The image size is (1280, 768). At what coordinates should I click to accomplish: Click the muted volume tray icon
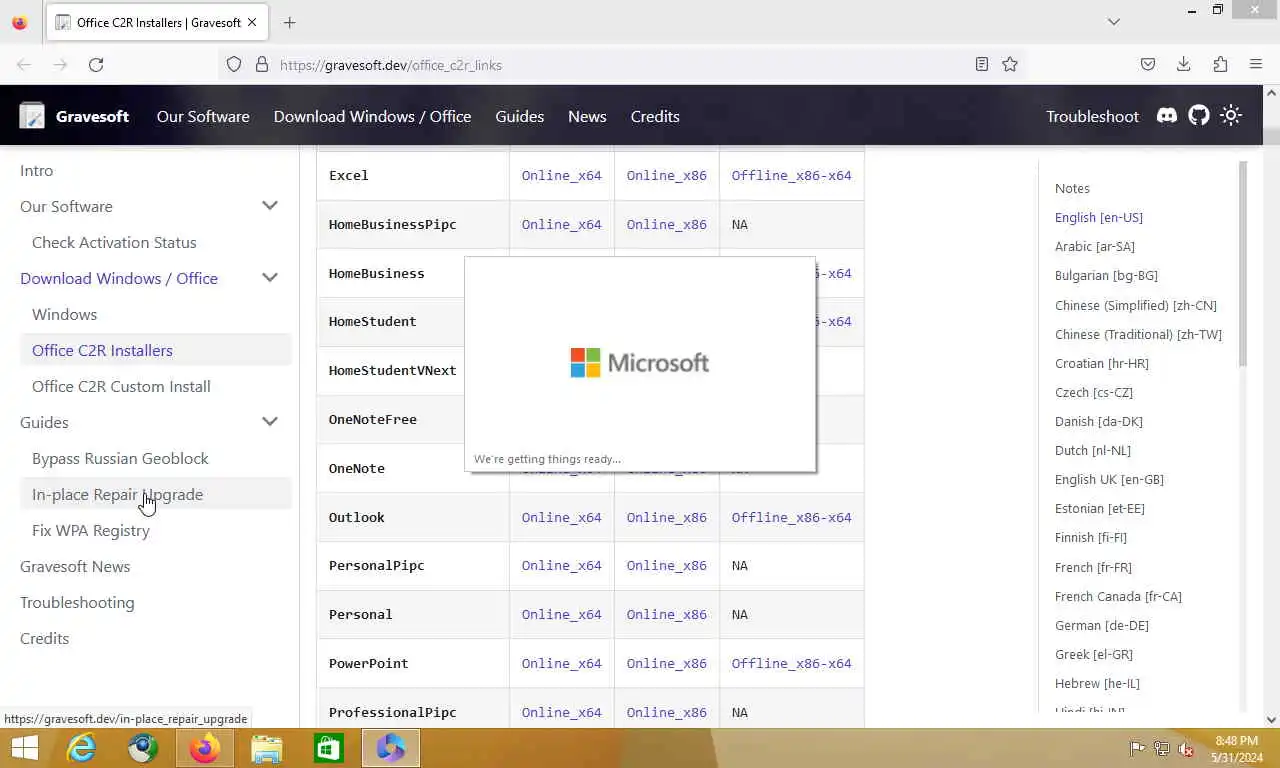click(1187, 748)
